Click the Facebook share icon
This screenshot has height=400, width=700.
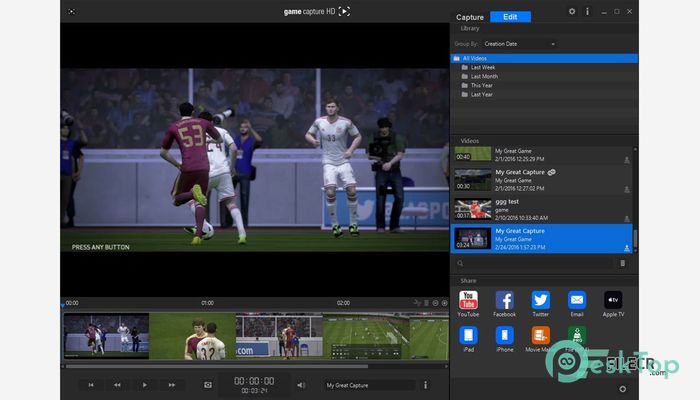[x=504, y=300]
